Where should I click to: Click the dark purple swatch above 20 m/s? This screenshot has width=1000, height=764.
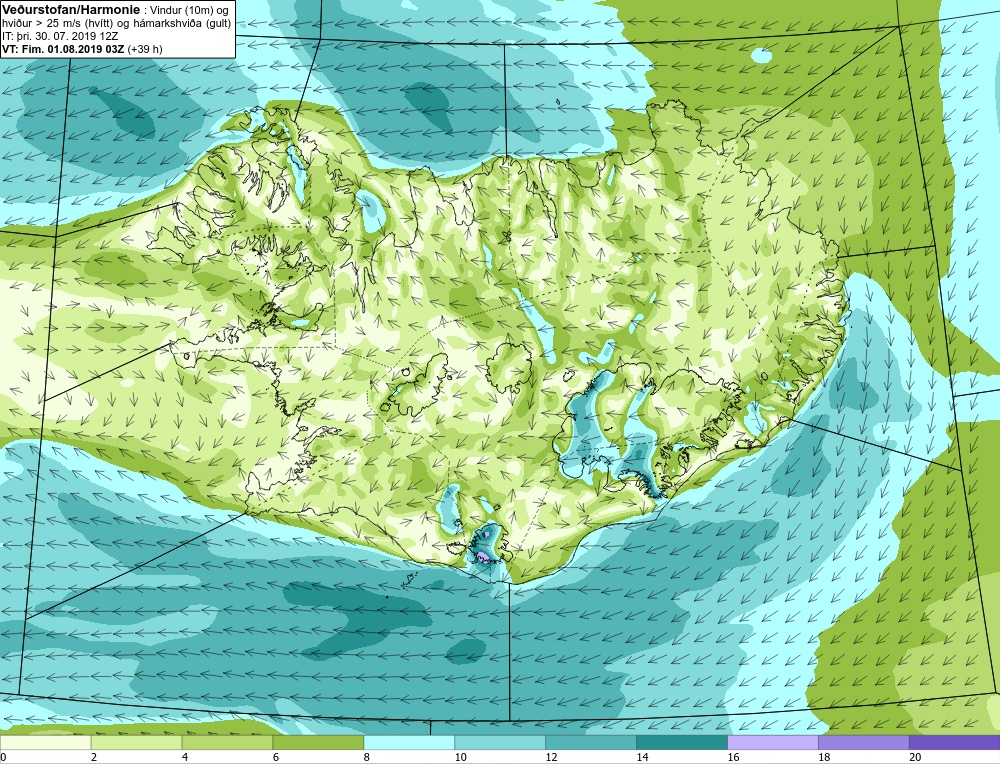954,742
